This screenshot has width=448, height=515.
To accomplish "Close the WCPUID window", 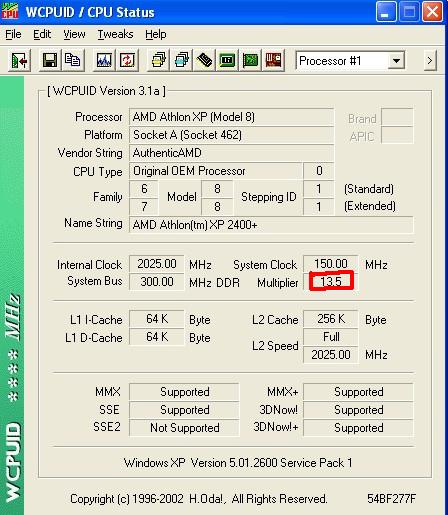I will (433, 12).
